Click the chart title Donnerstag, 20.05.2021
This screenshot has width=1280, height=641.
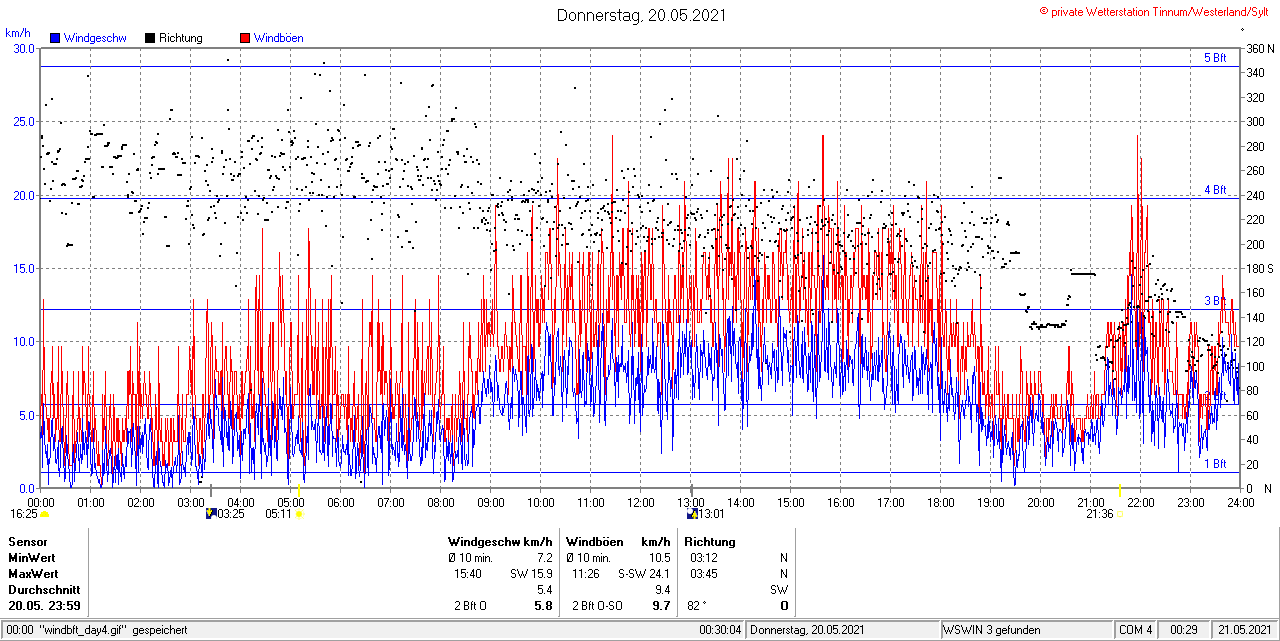[x=642, y=15]
